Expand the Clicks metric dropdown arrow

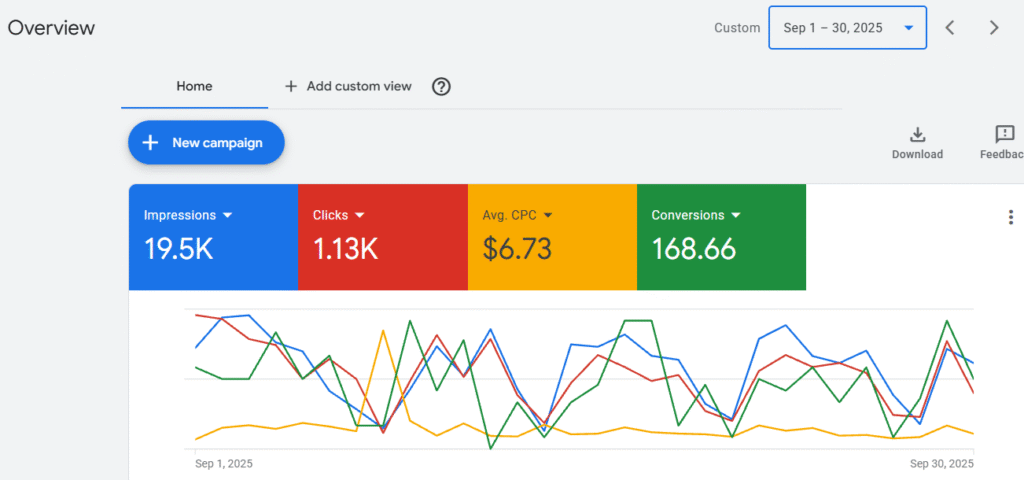click(360, 215)
